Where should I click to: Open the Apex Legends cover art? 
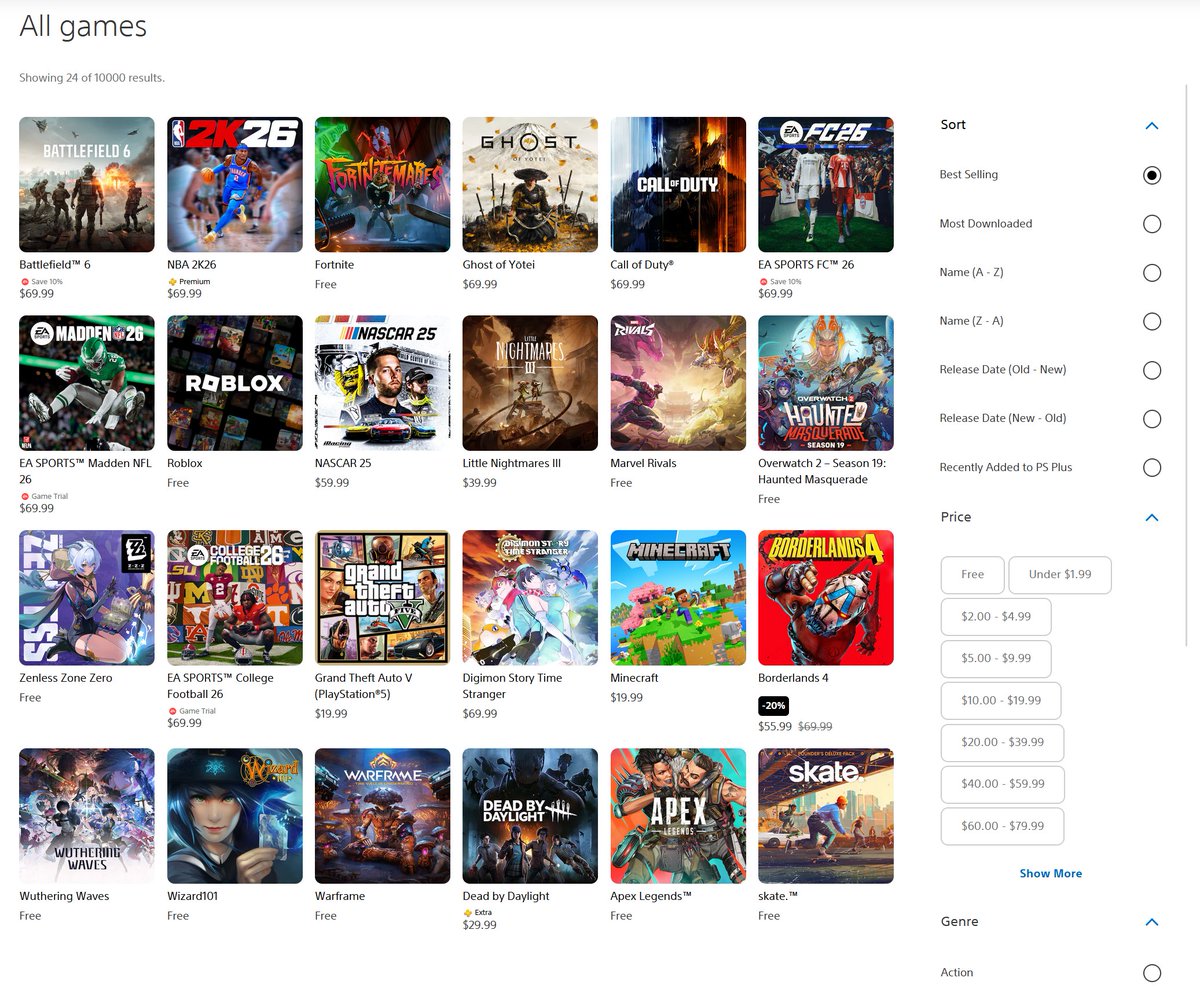679,816
